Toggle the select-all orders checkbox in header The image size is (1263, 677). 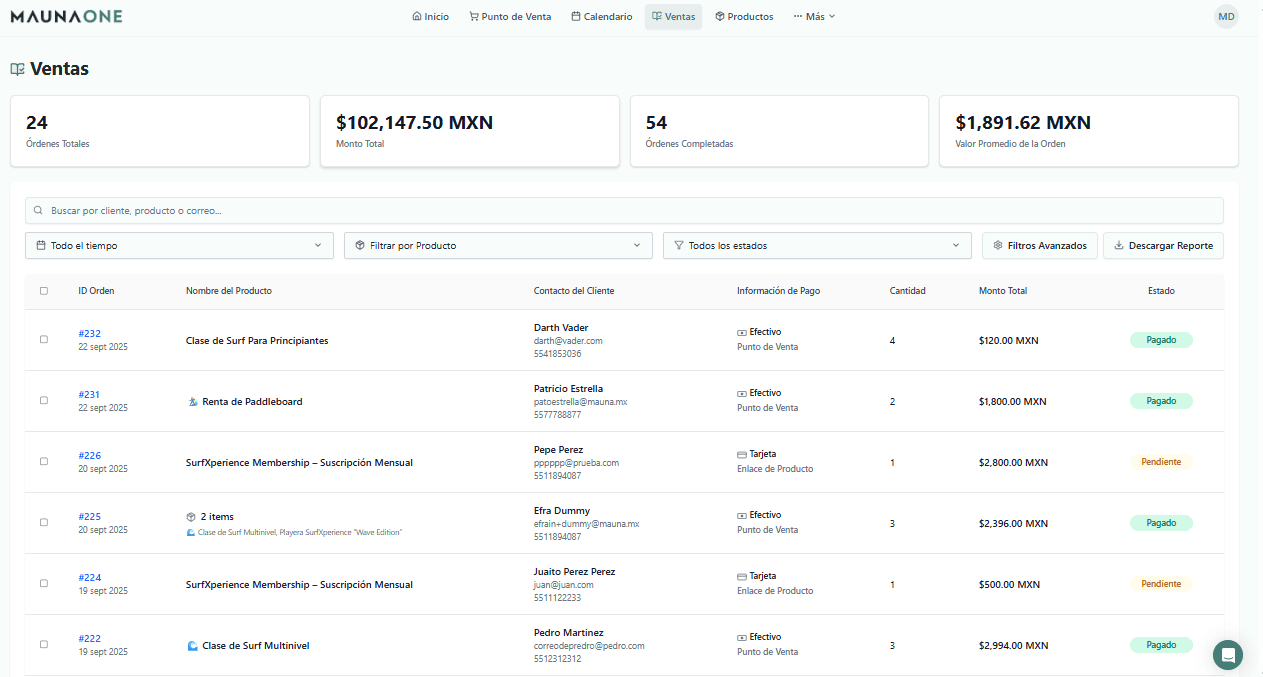click(x=43, y=291)
